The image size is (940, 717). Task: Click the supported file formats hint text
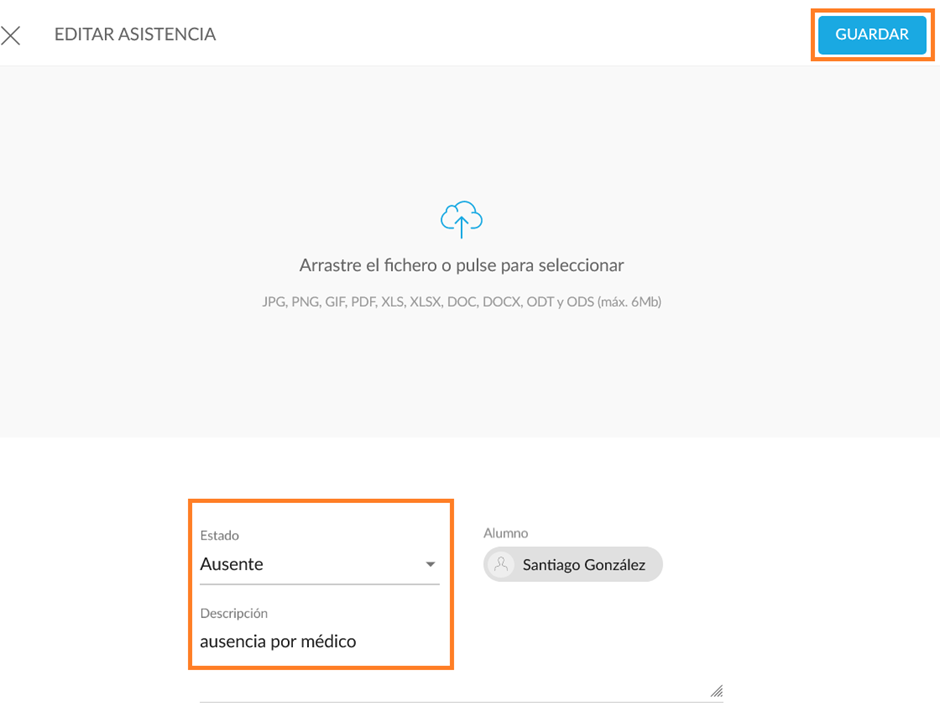pyautogui.click(x=461, y=301)
